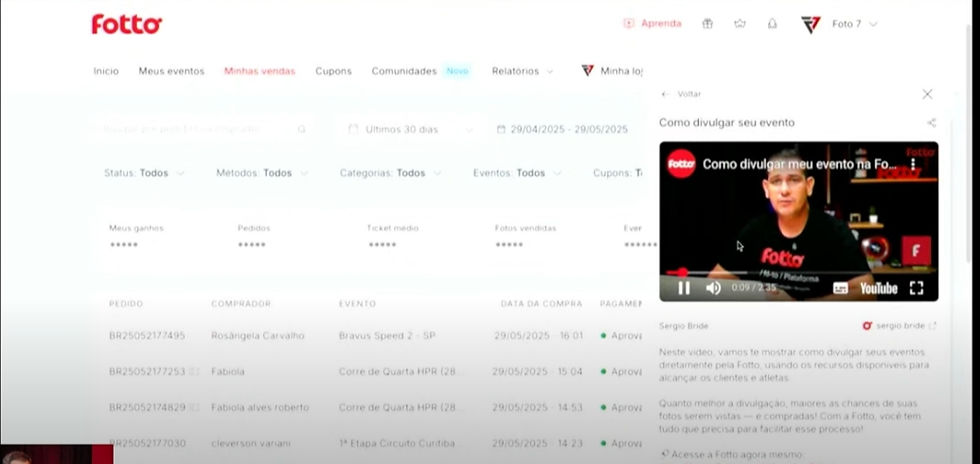Click buyer Fabiola alves roberto
This screenshot has width=980, height=464.
coord(260,407)
